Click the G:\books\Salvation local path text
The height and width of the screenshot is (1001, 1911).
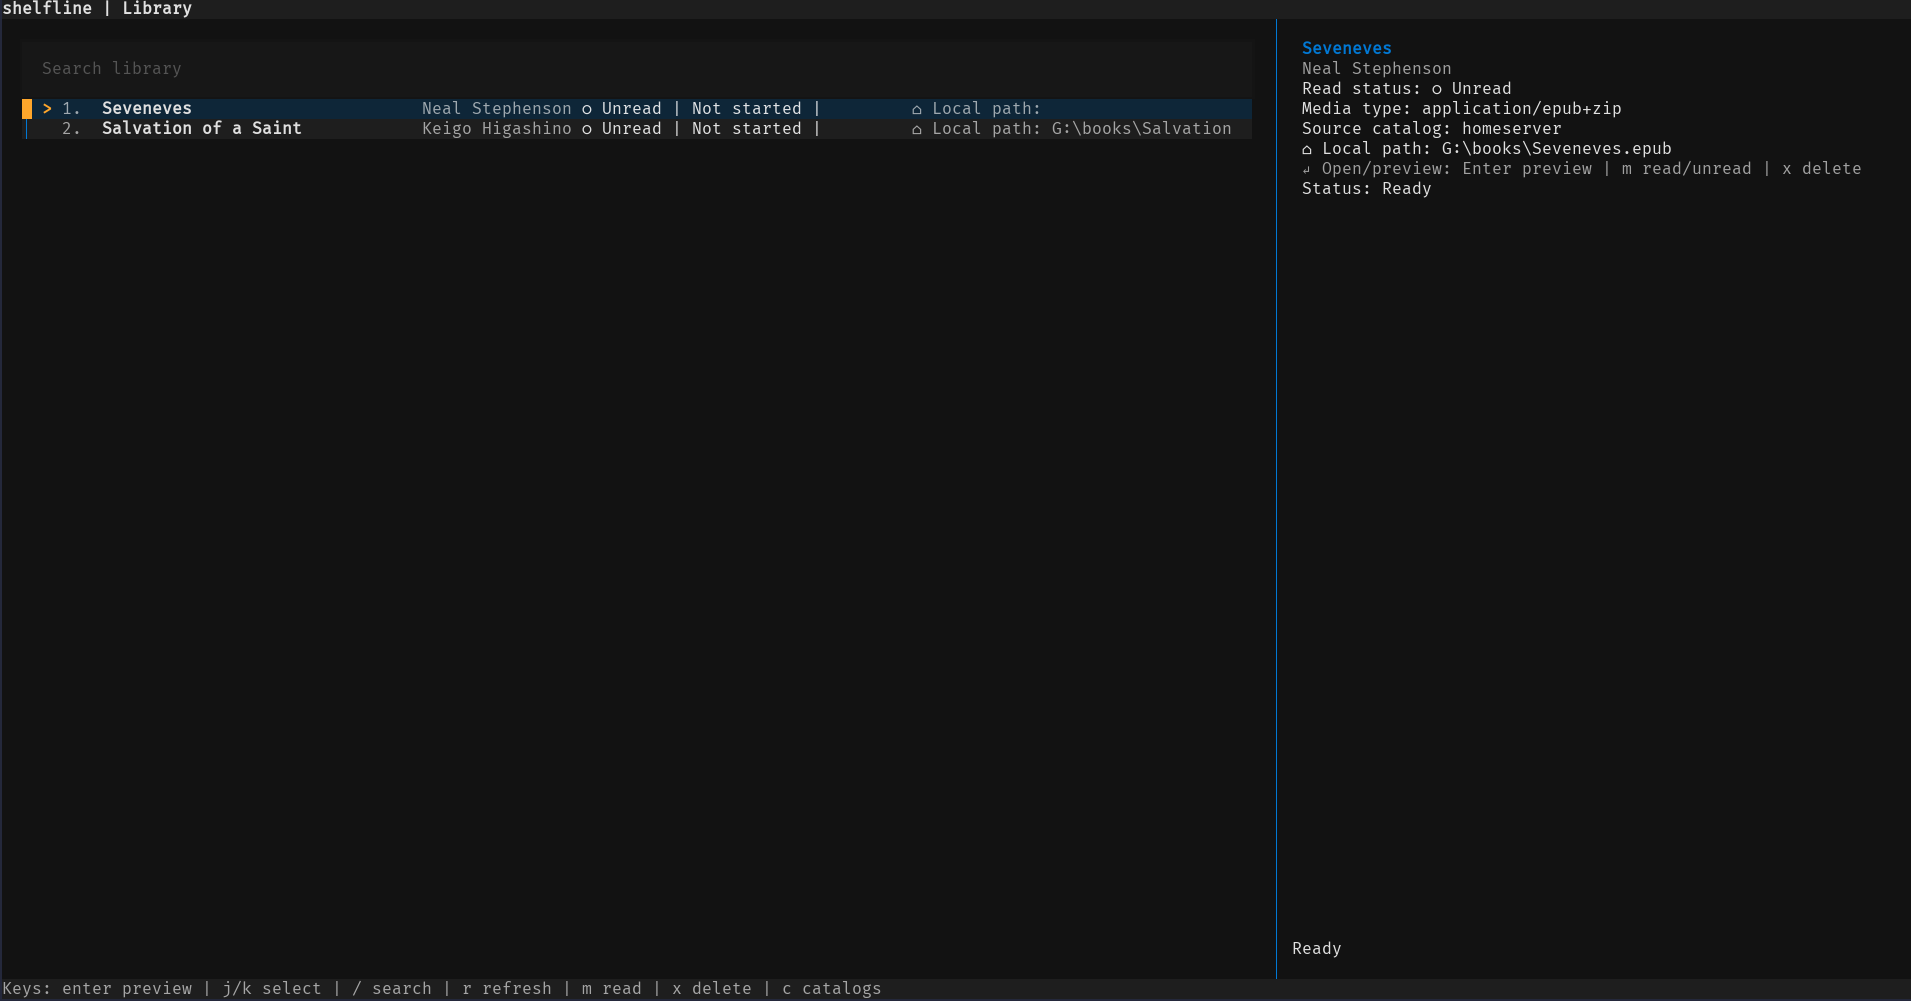(1142, 128)
